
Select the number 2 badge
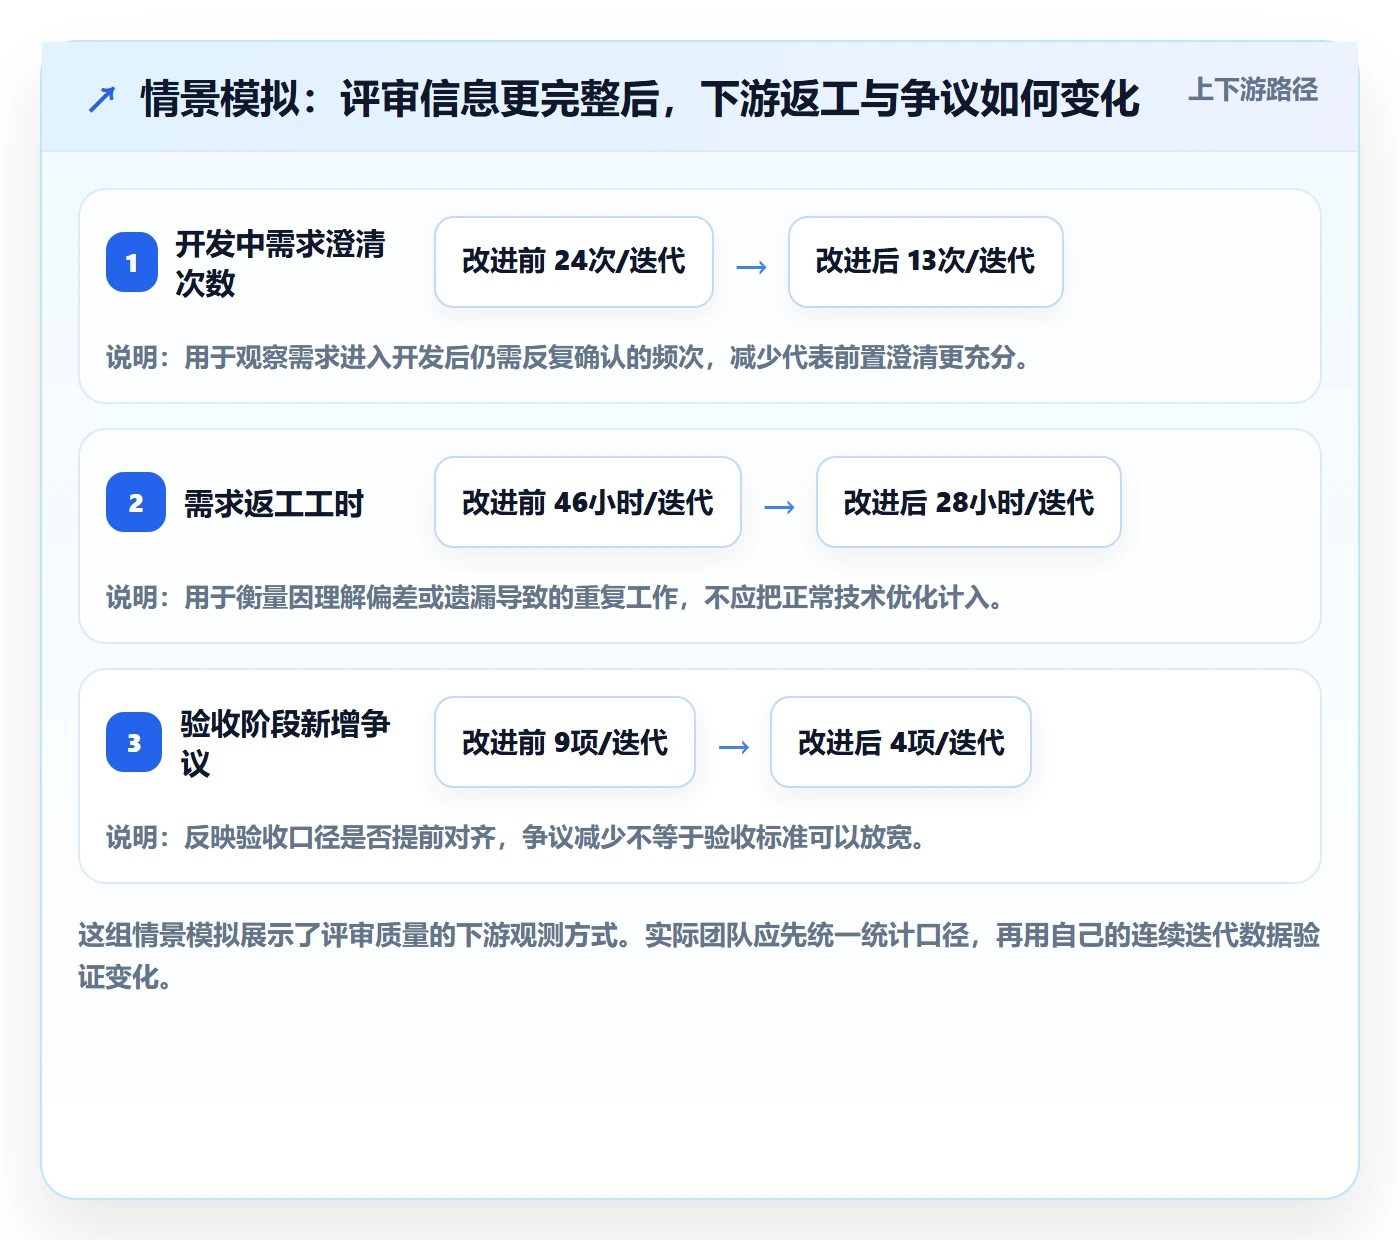136,502
